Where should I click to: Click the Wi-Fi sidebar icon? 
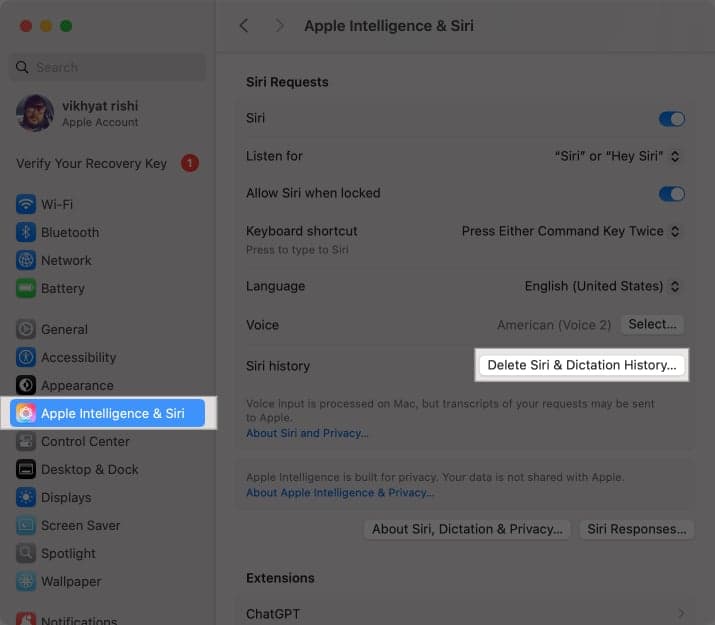click(x=26, y=204)
